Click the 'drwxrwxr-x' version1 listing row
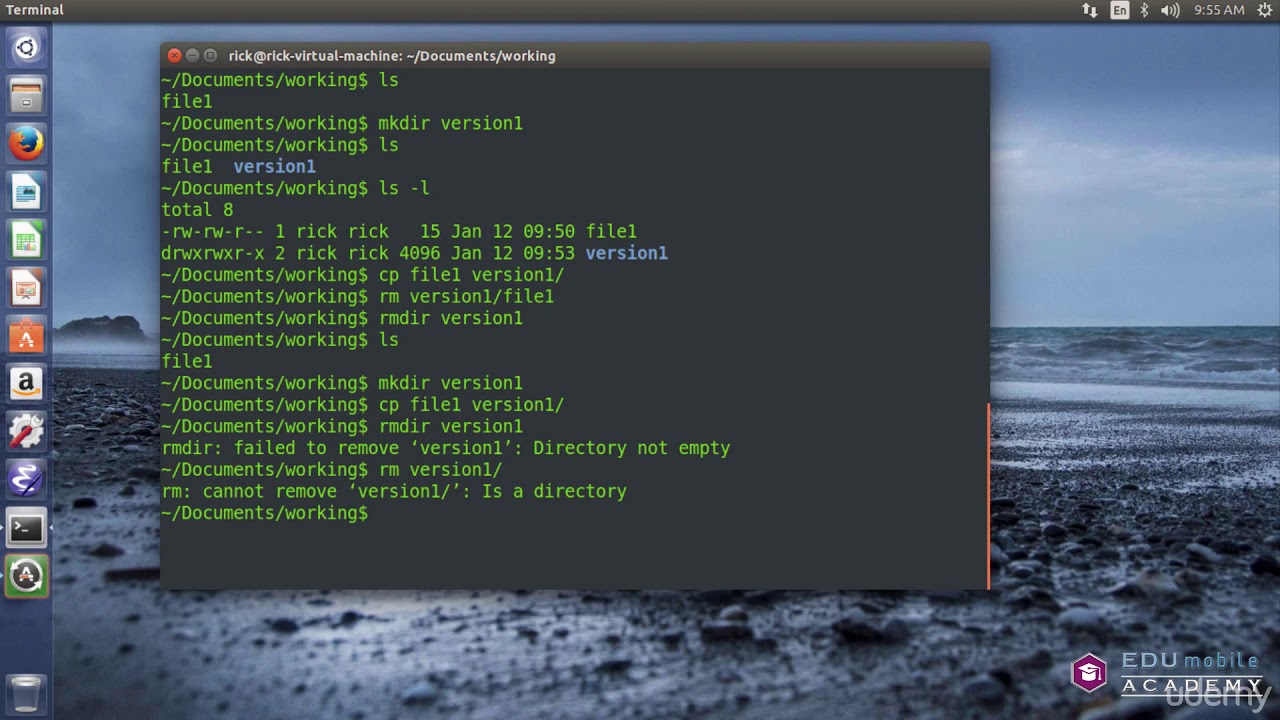Screen dimensions: 1280x720 pos(414,254)
